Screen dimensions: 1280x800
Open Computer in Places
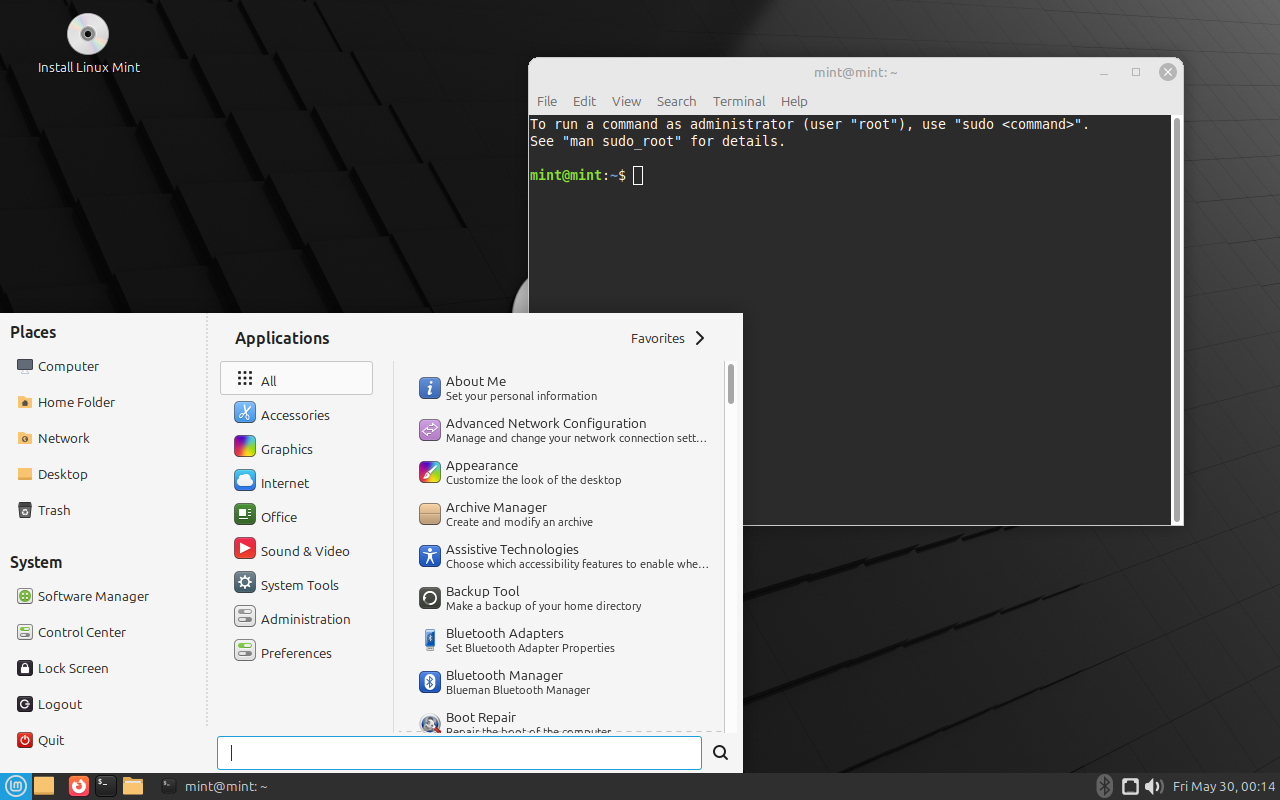58,366
